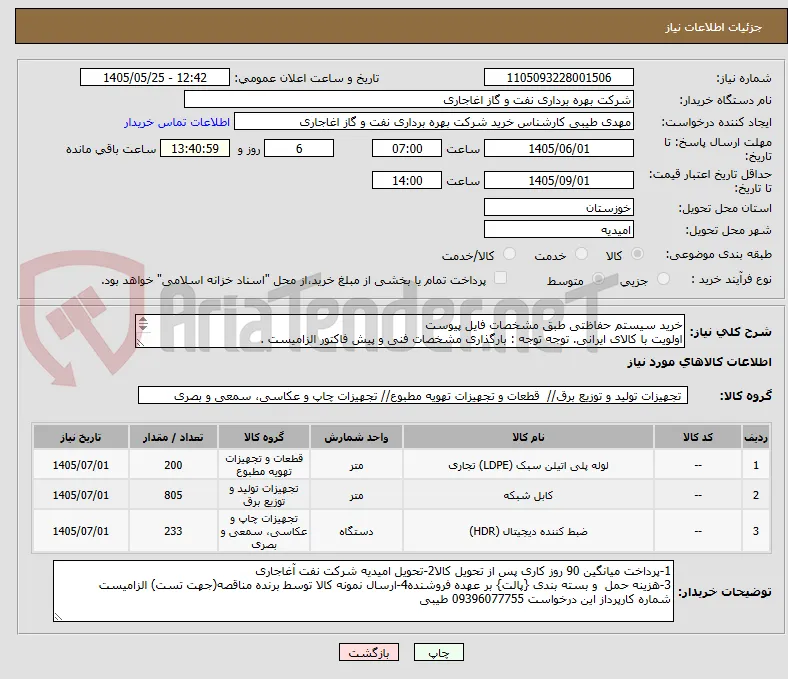The height and width of the screenshot is (679, 788).
Task: Click the response deadline date 1405/06/01
Action: 559,148
